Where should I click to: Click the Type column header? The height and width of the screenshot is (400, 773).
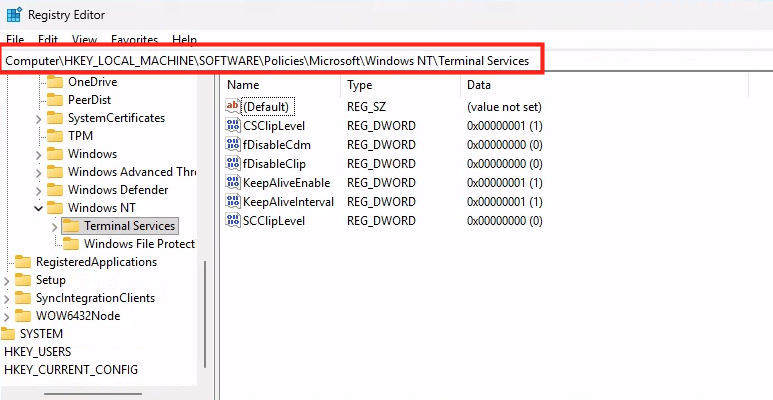click(x=400, y=85)
